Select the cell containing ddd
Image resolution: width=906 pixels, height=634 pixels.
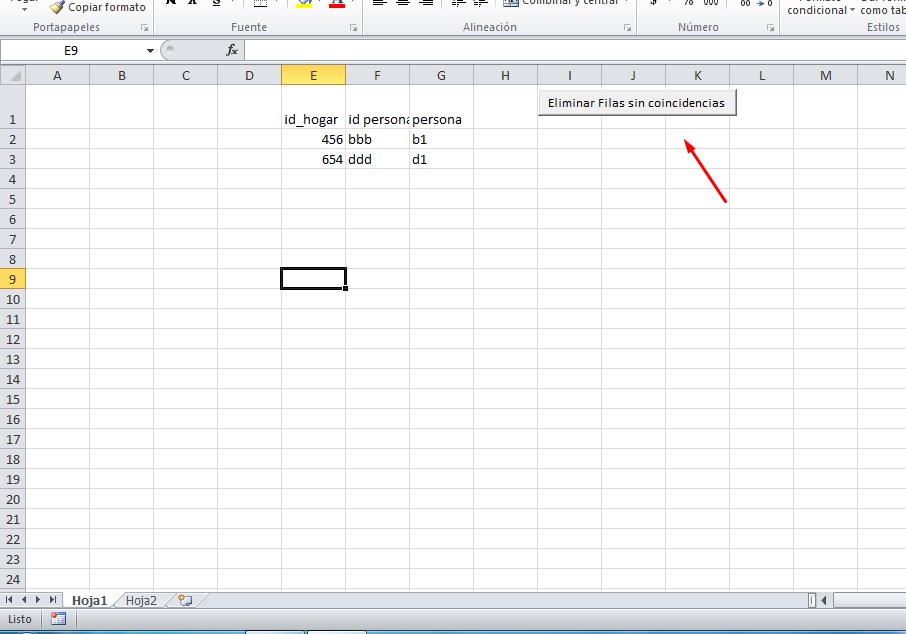tap(378, 160)
